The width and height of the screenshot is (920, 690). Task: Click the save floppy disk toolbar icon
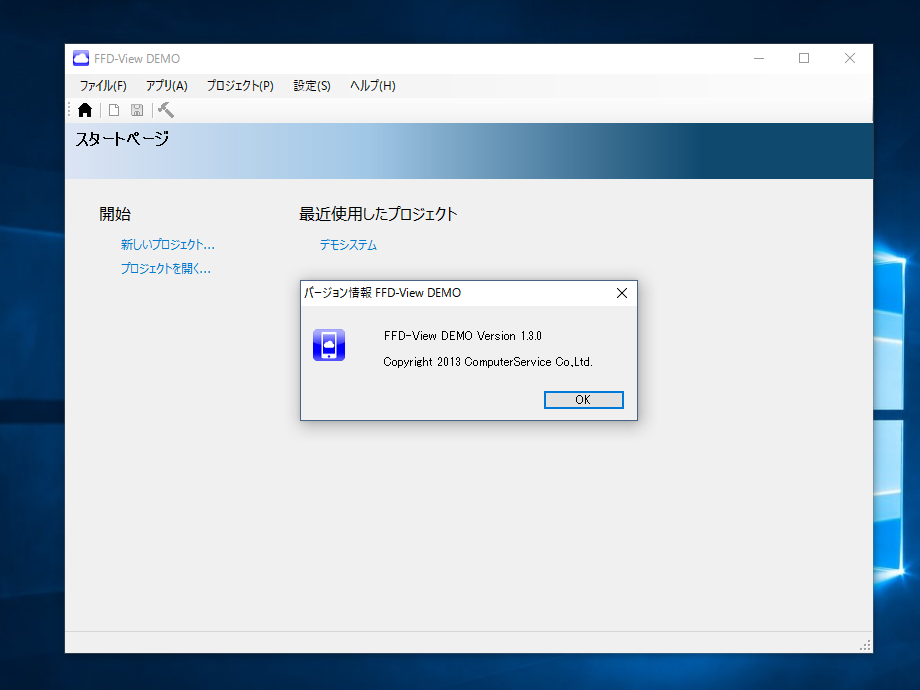(137, 110)
